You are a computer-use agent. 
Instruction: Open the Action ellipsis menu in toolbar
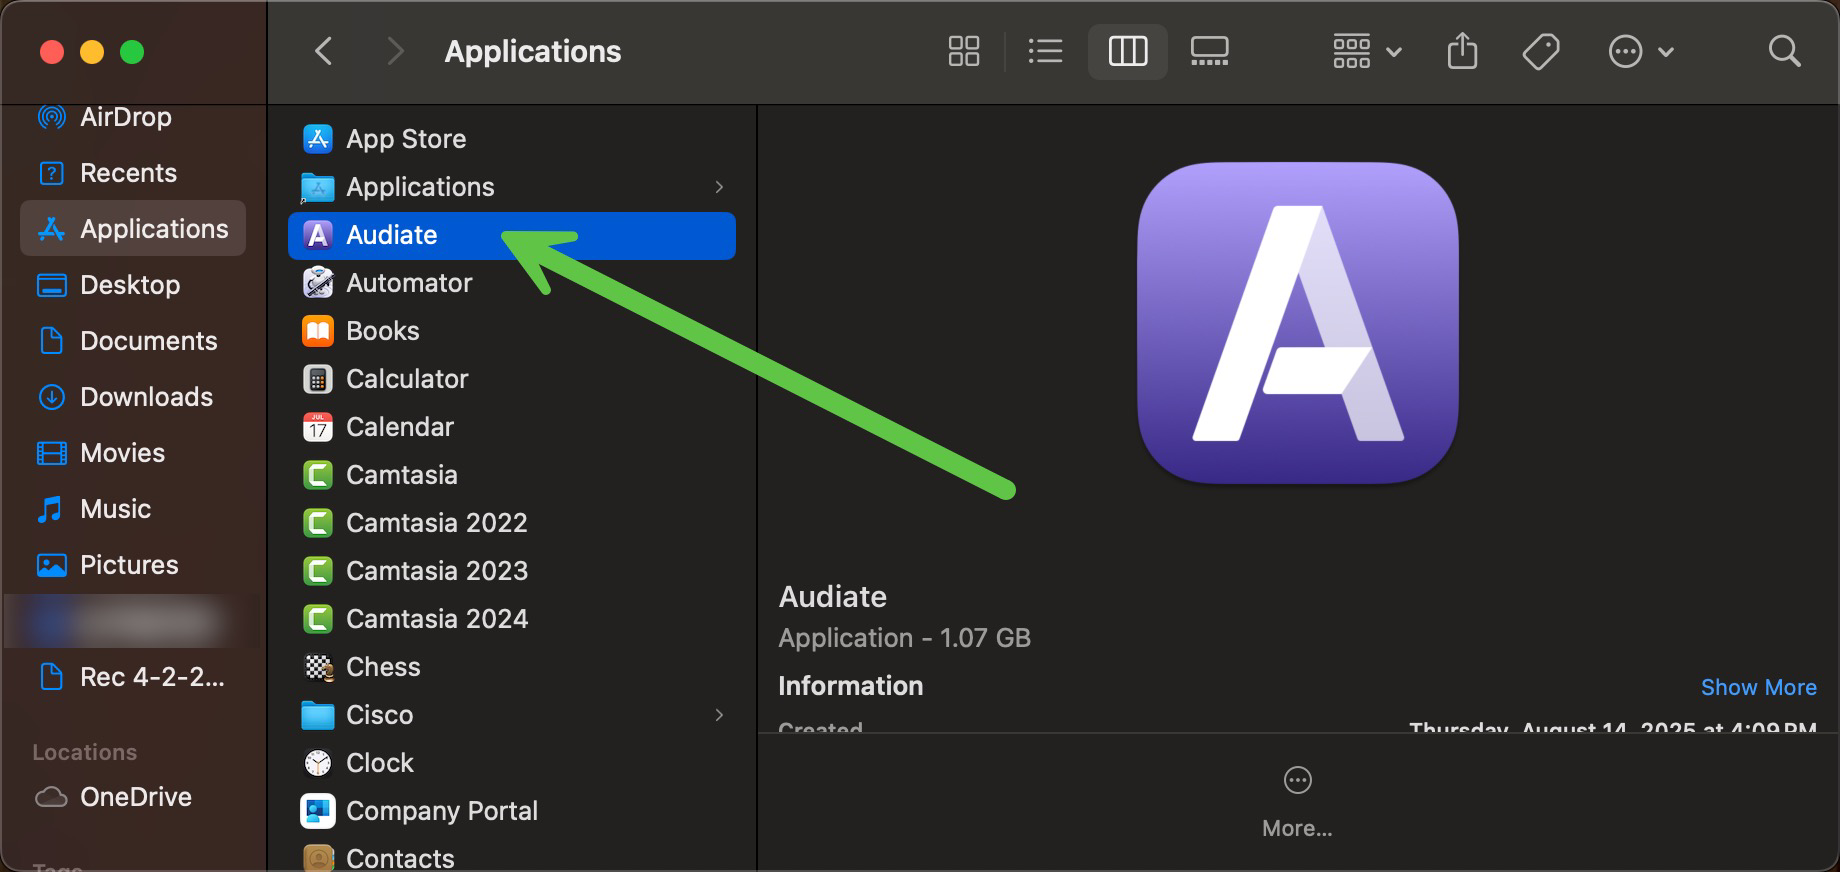tap(1639, 51)
